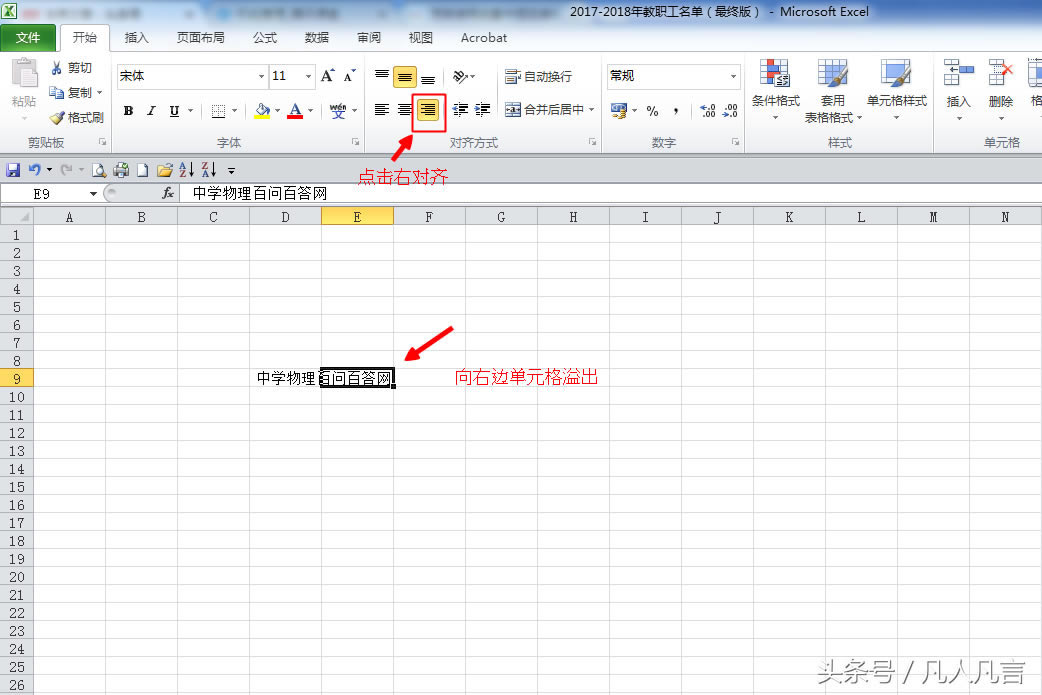Screen dimensions: 1042x695
Task: Toggle bold formatting
Action: pyautogui.click(x=128, y=111)
